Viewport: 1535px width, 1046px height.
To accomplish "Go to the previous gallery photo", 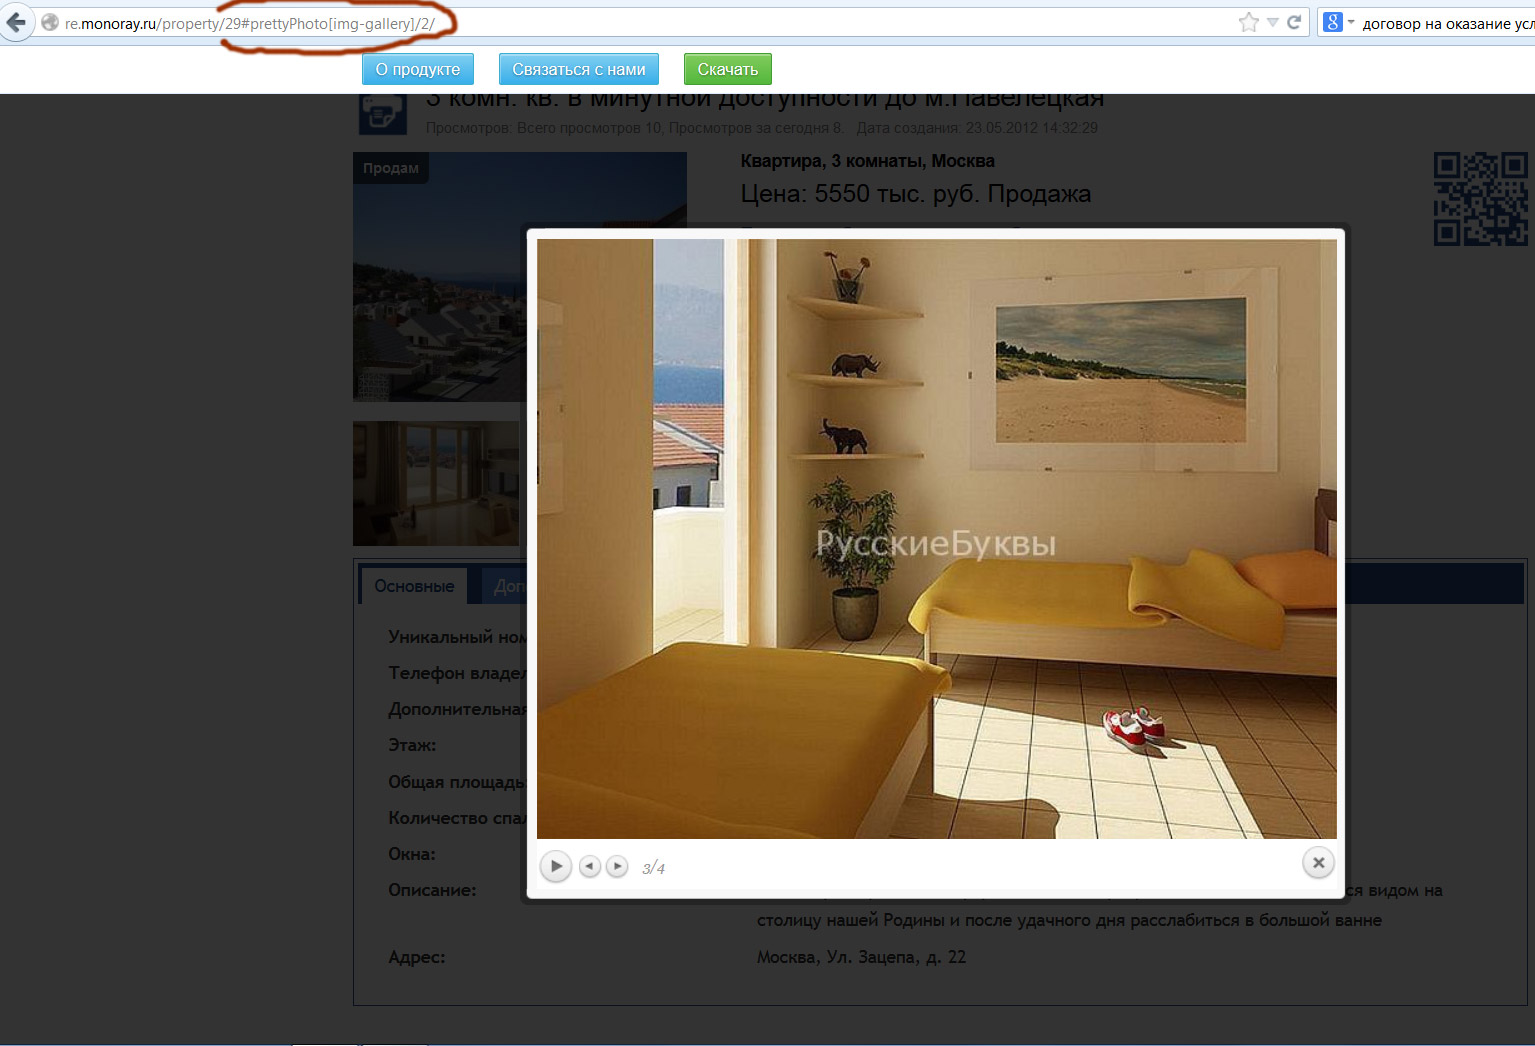I will 590,866.
